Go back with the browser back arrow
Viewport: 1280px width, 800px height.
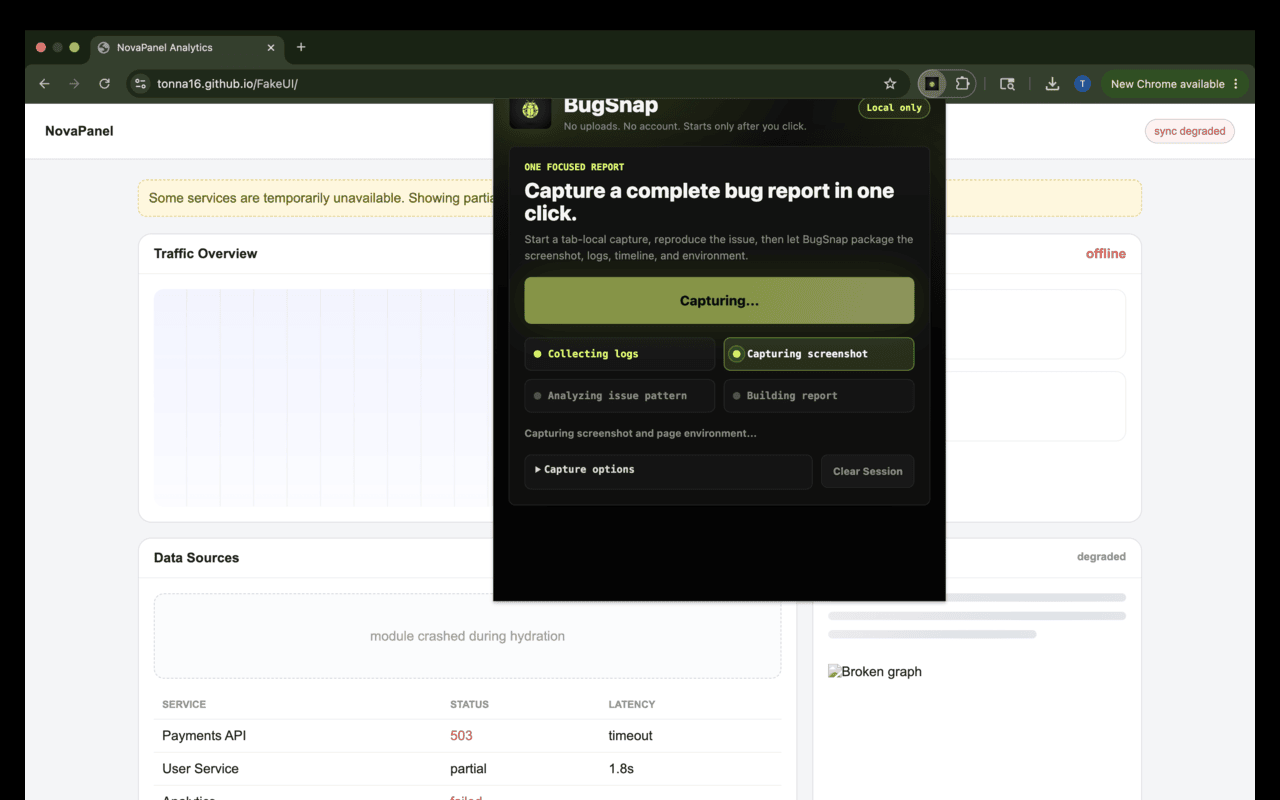[x=44, y=84]
